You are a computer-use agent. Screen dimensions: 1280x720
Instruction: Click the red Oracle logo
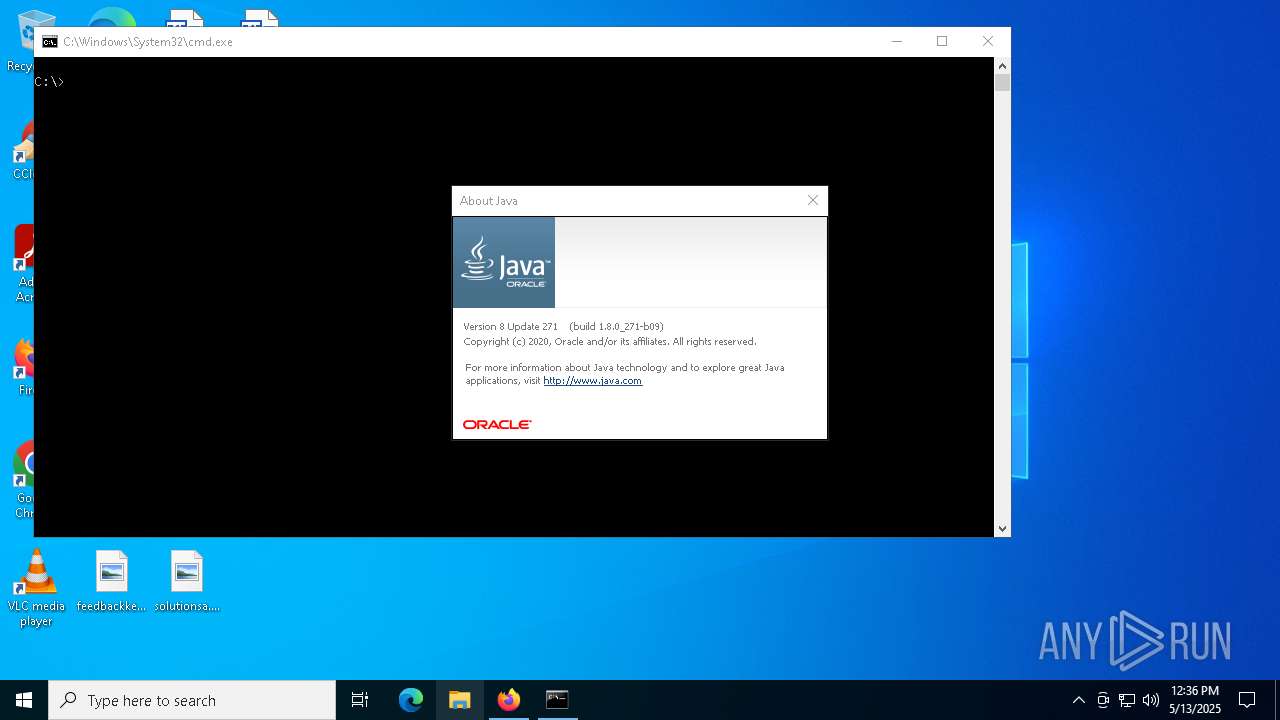(497, 425)
